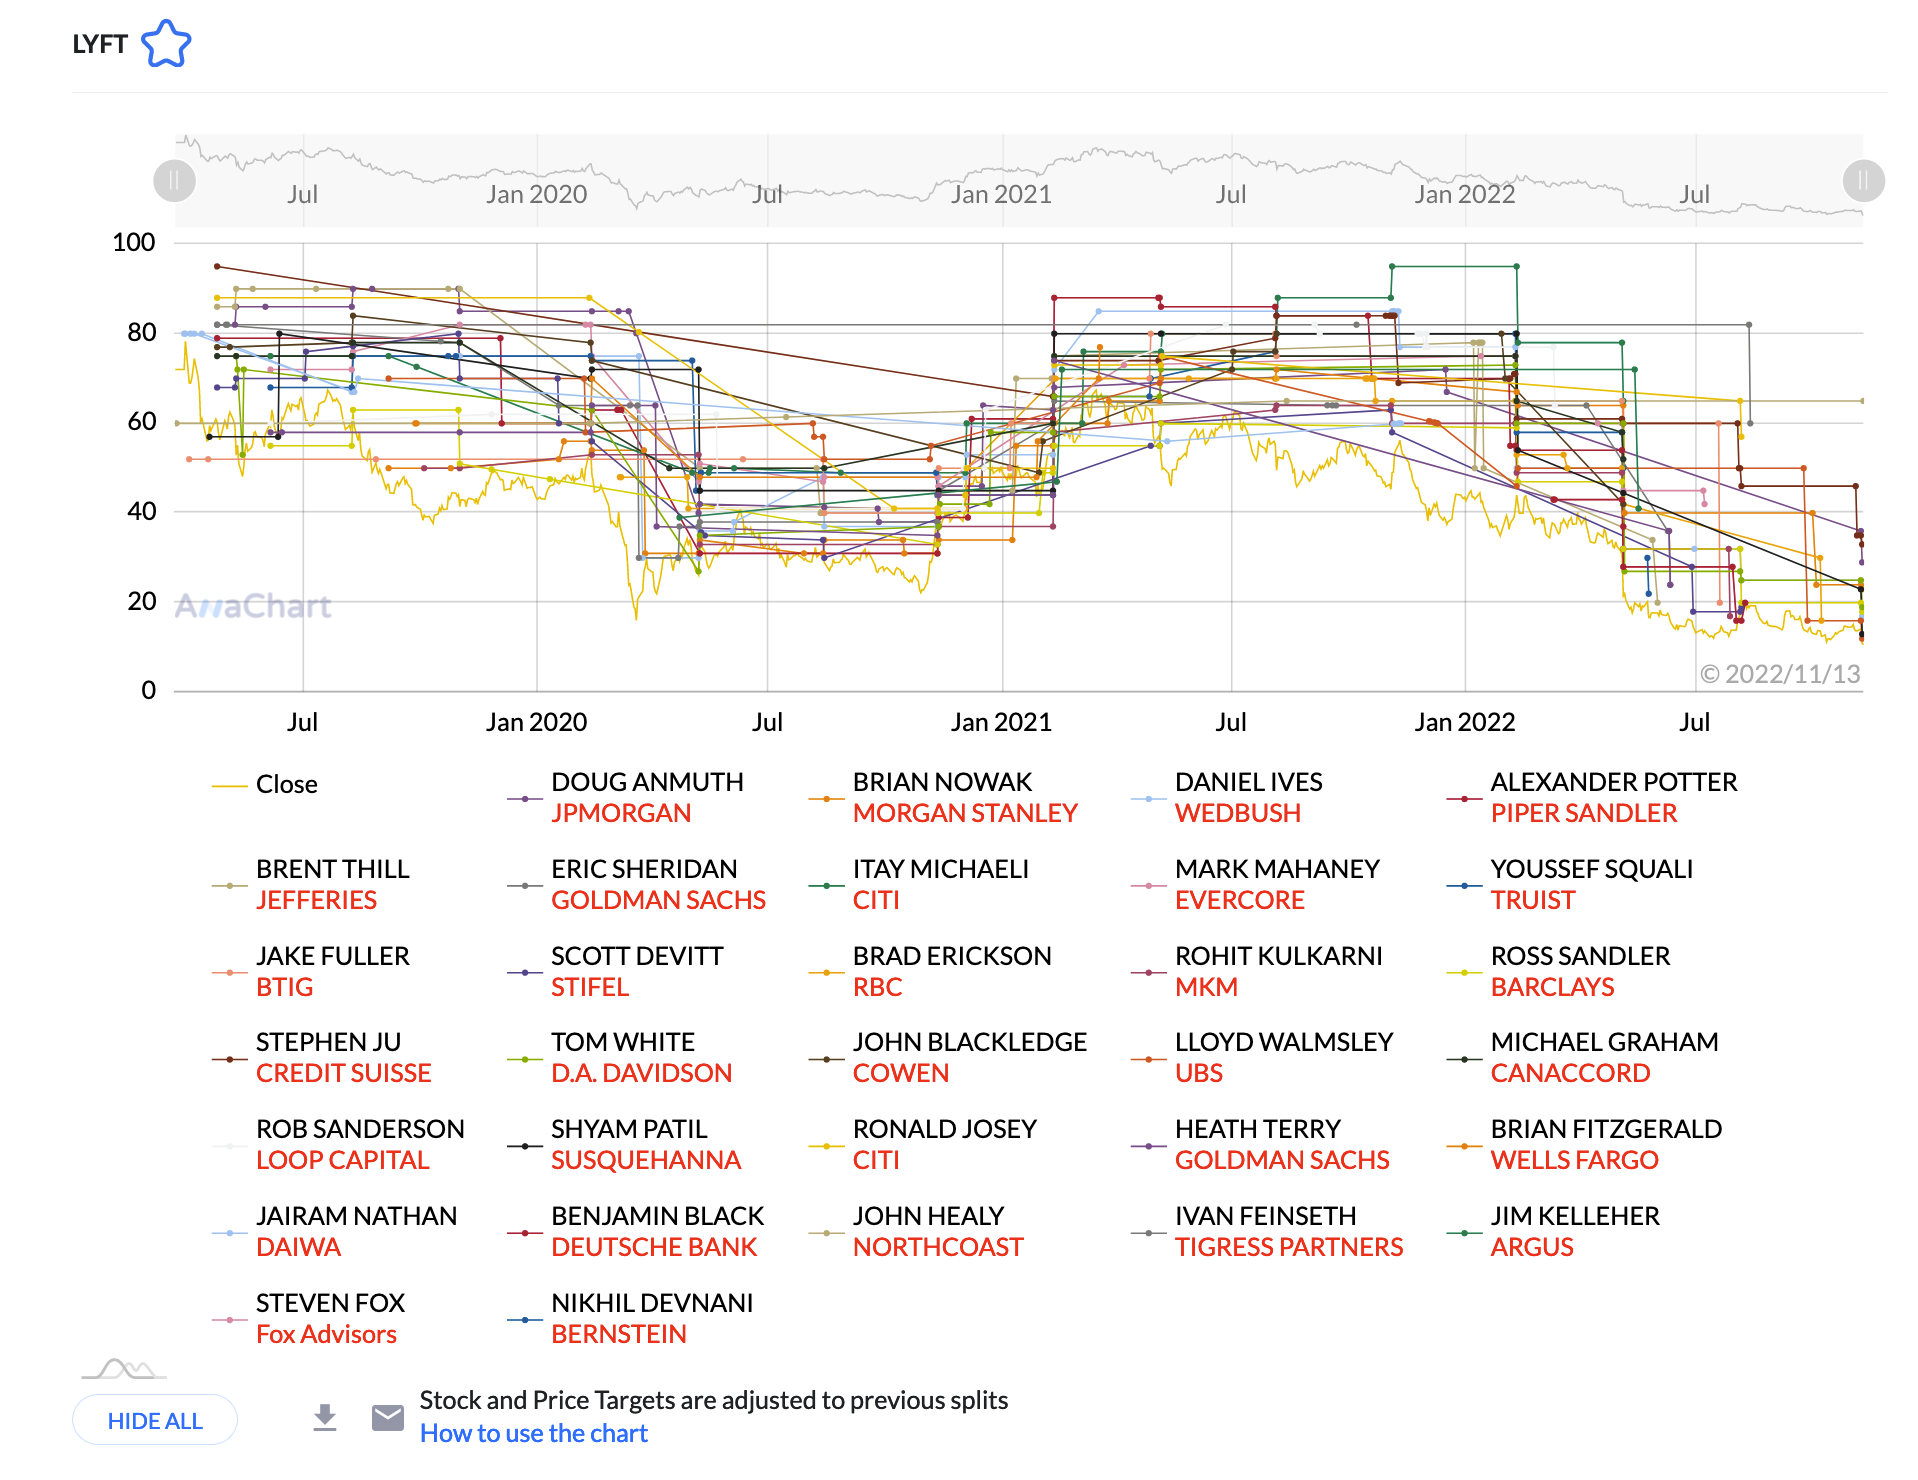1918x1480 pixels.
Task: Grab the left range navigator handle
Action: coord(174,181)
